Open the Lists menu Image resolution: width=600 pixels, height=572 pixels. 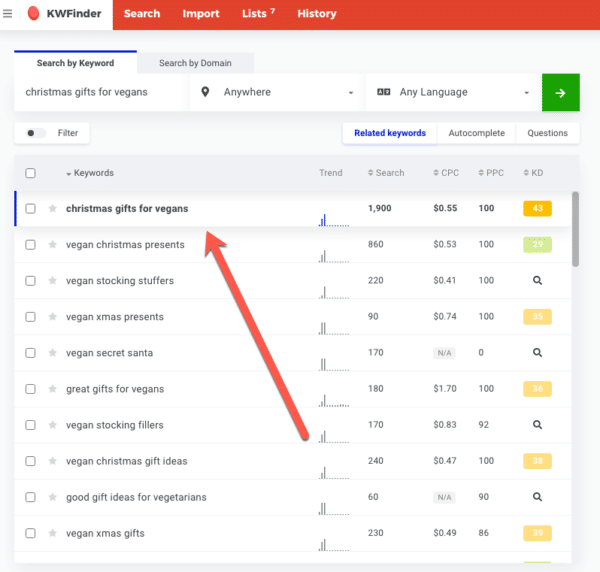click(x=258, y=14)
